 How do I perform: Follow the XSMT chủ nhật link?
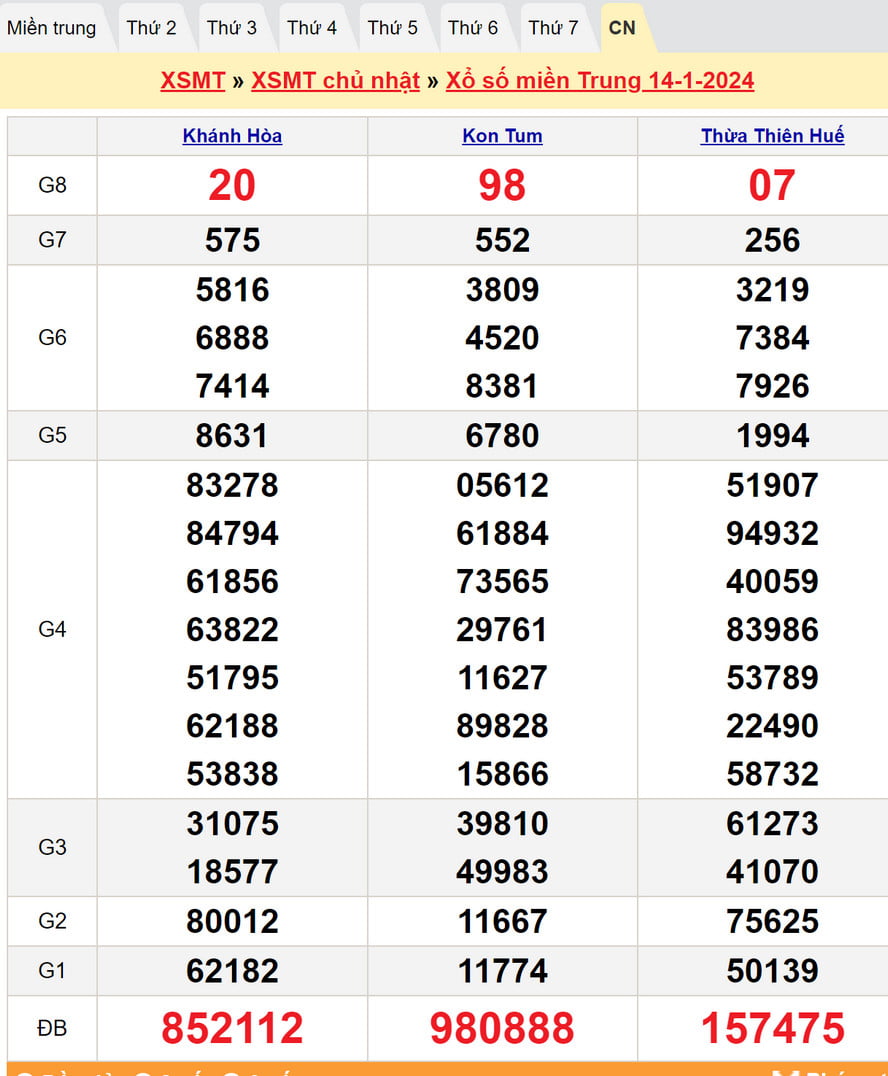coord(335,81)
